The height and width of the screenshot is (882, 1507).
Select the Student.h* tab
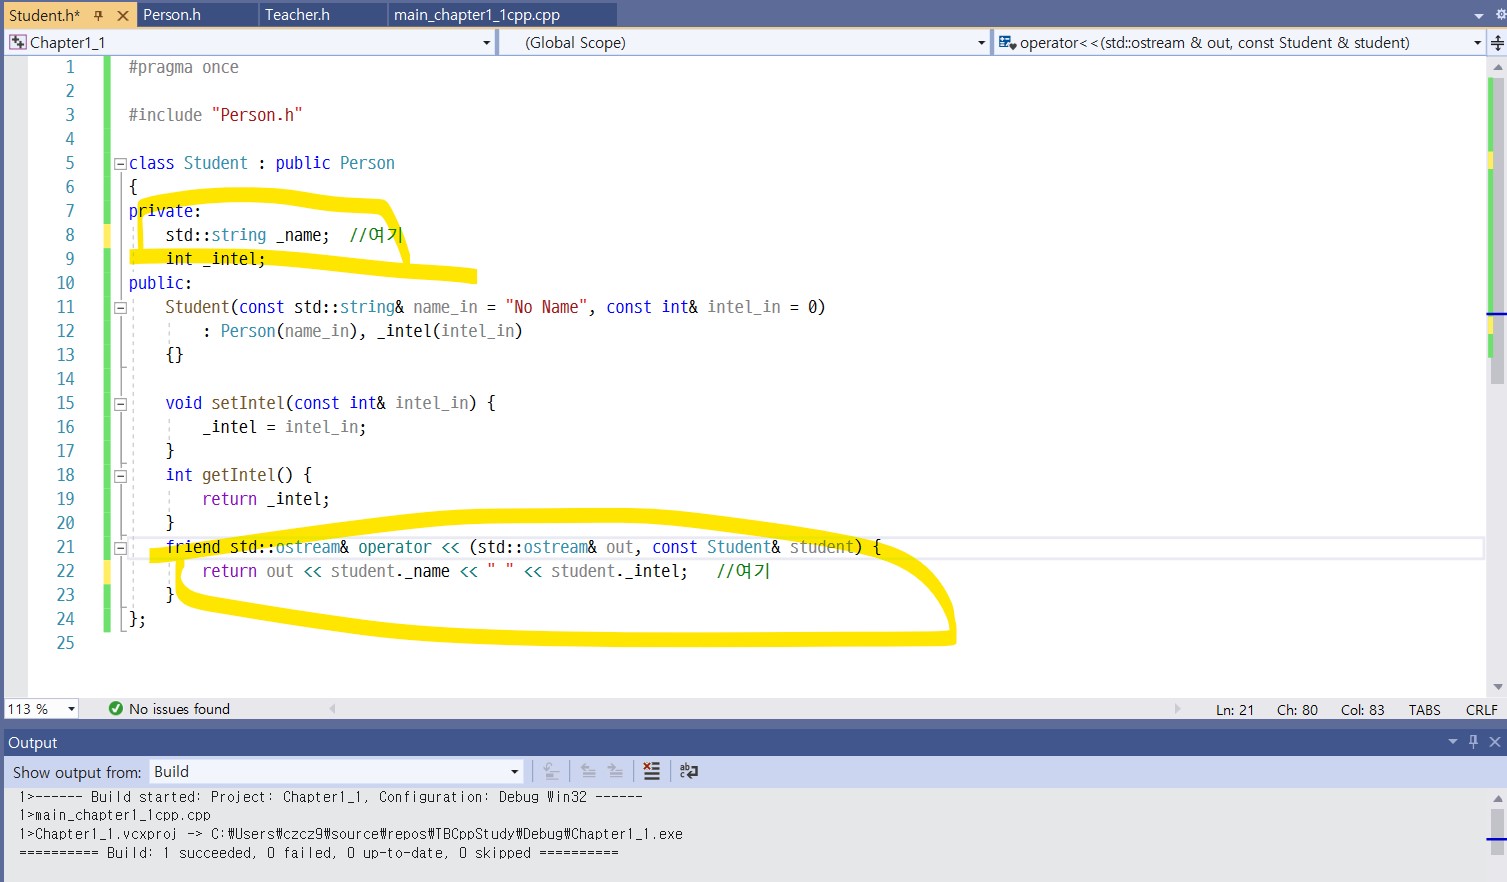(44, 15)
